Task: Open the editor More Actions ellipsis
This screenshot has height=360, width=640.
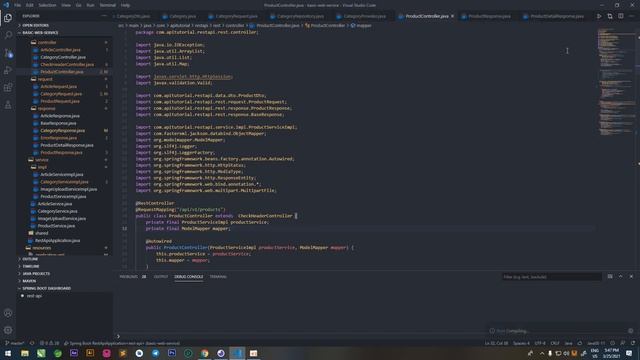Action: (631, 16)
